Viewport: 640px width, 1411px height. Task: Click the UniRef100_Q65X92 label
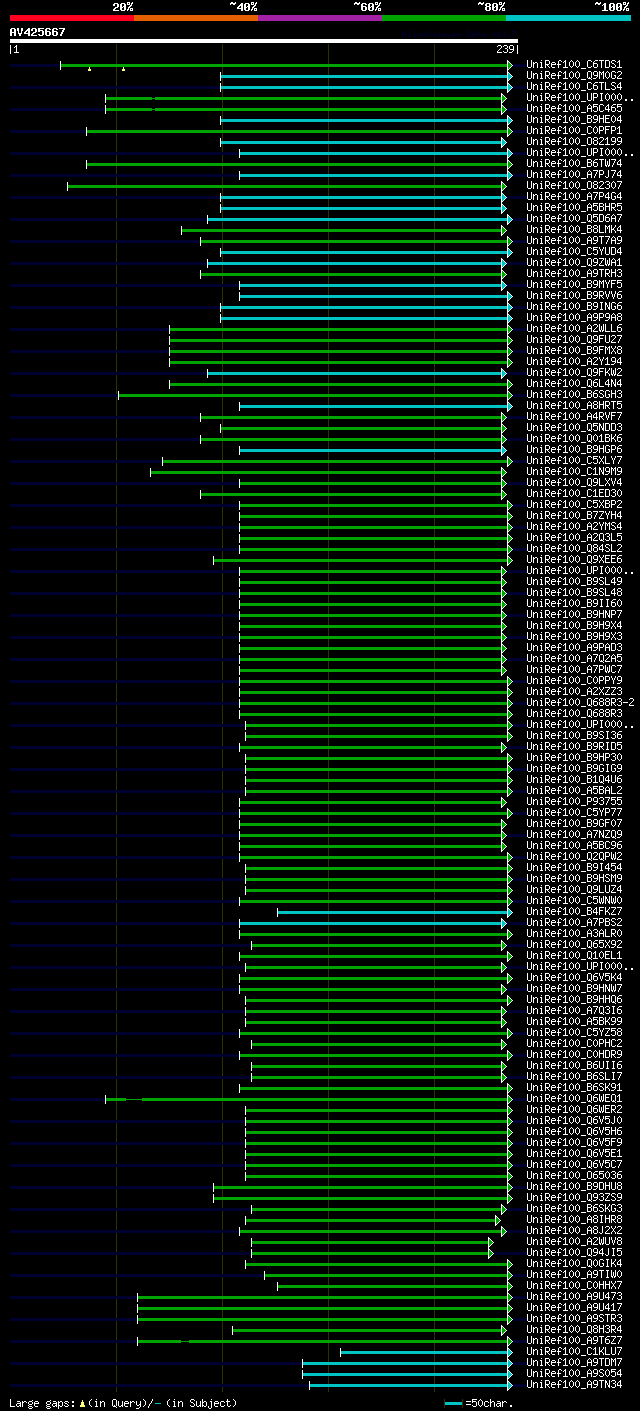[573, 944]
